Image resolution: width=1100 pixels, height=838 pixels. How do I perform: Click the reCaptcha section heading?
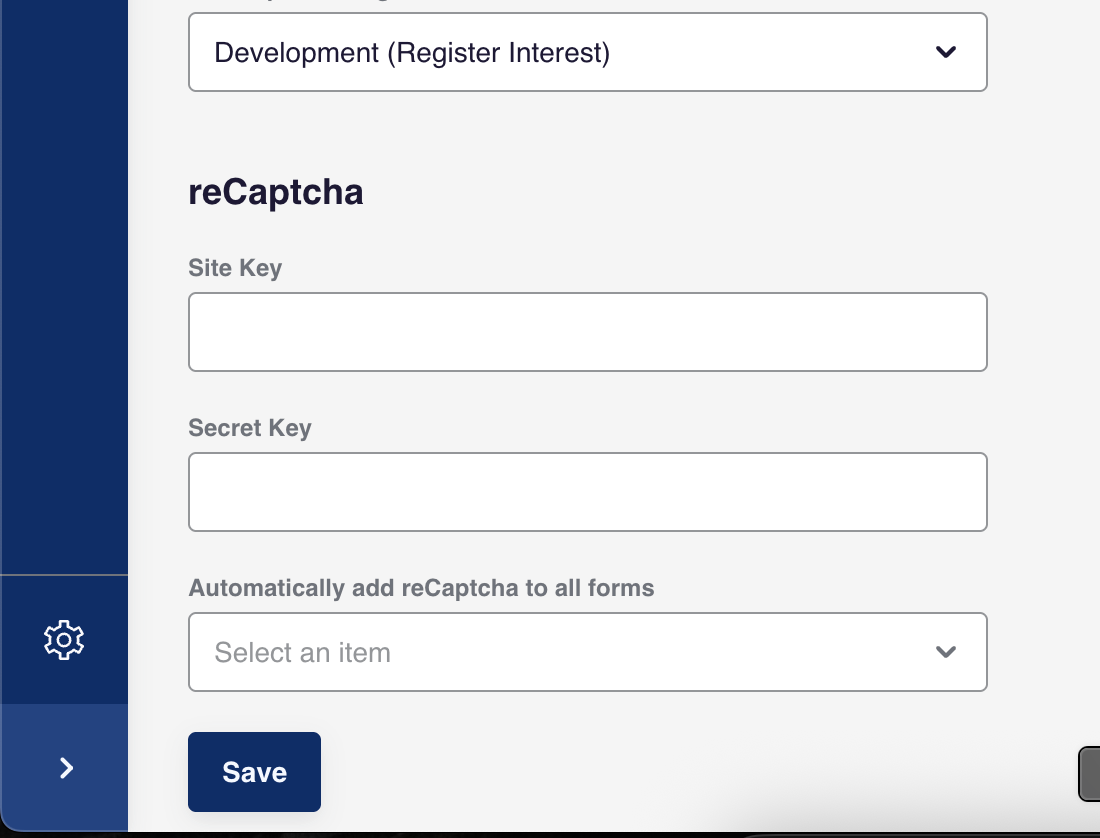pos(275,192)
